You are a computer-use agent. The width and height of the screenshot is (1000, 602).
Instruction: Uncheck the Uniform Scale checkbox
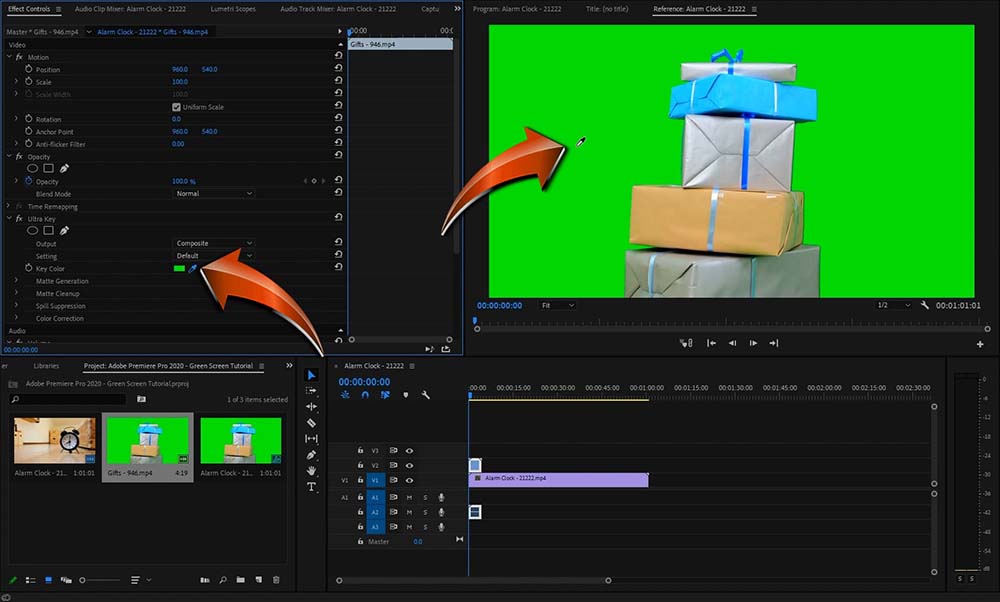click(x=176, y=107)
